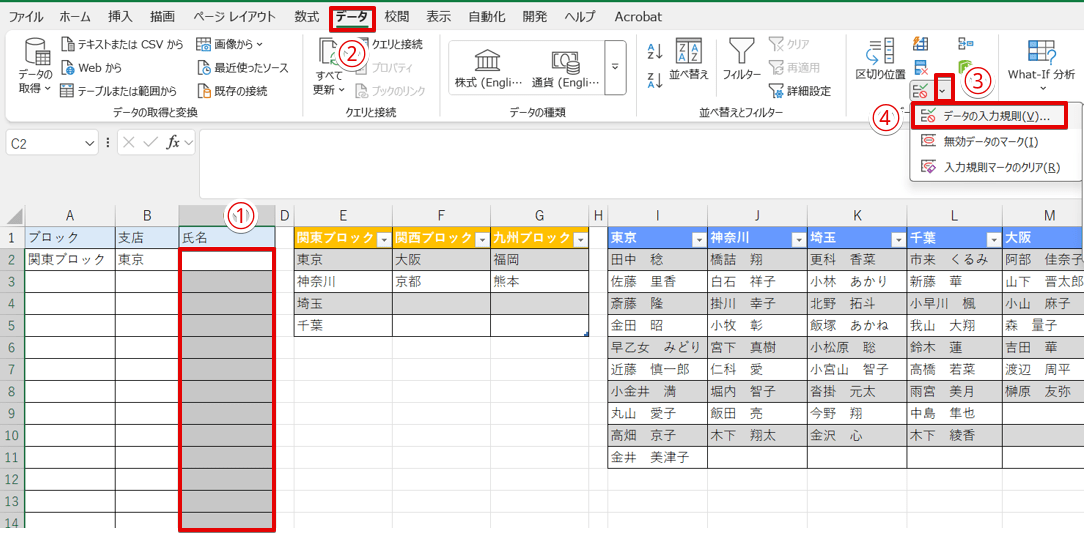Image resolution: width=1092 pixels, height=536 pixels.
Task: Click 最近使ったソース (Recent Sources)
Action: point(242,68)
